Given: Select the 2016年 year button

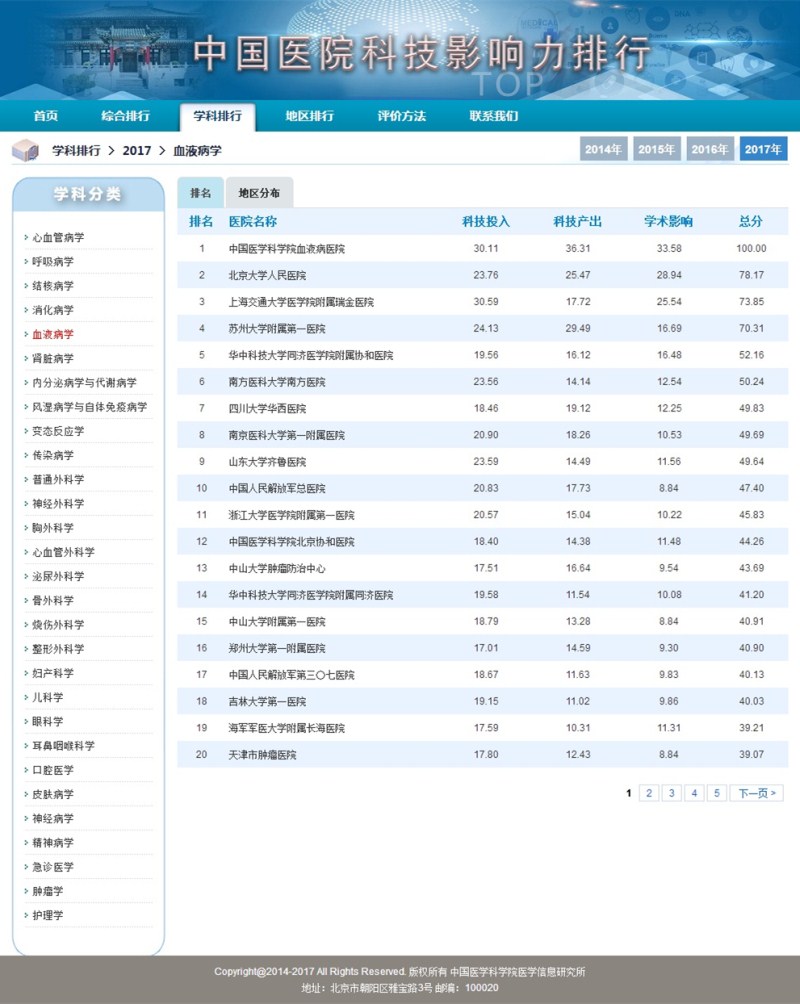Looking at the screenshot, I should (x=710, y=150).
